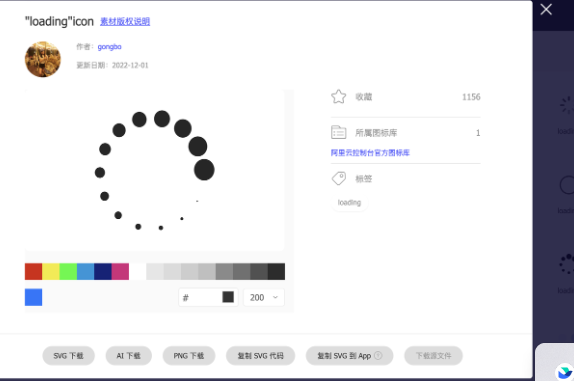Click the author avatar picture

(43, 59)
